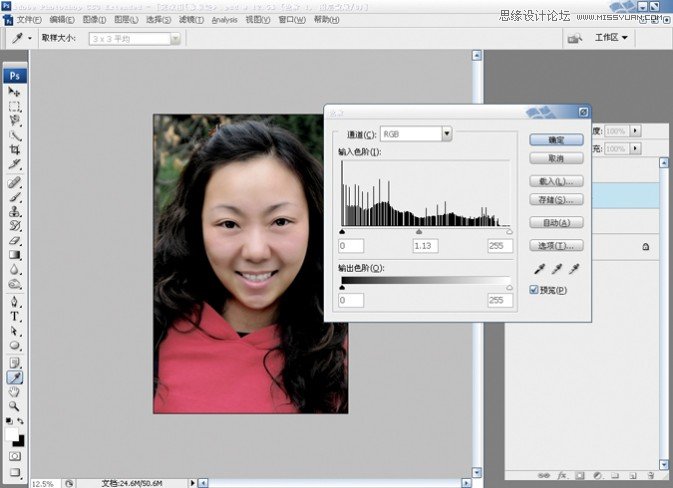Click the 载入(L)... load button
Screen dimensions: 673x488
(x=556, y=182)
